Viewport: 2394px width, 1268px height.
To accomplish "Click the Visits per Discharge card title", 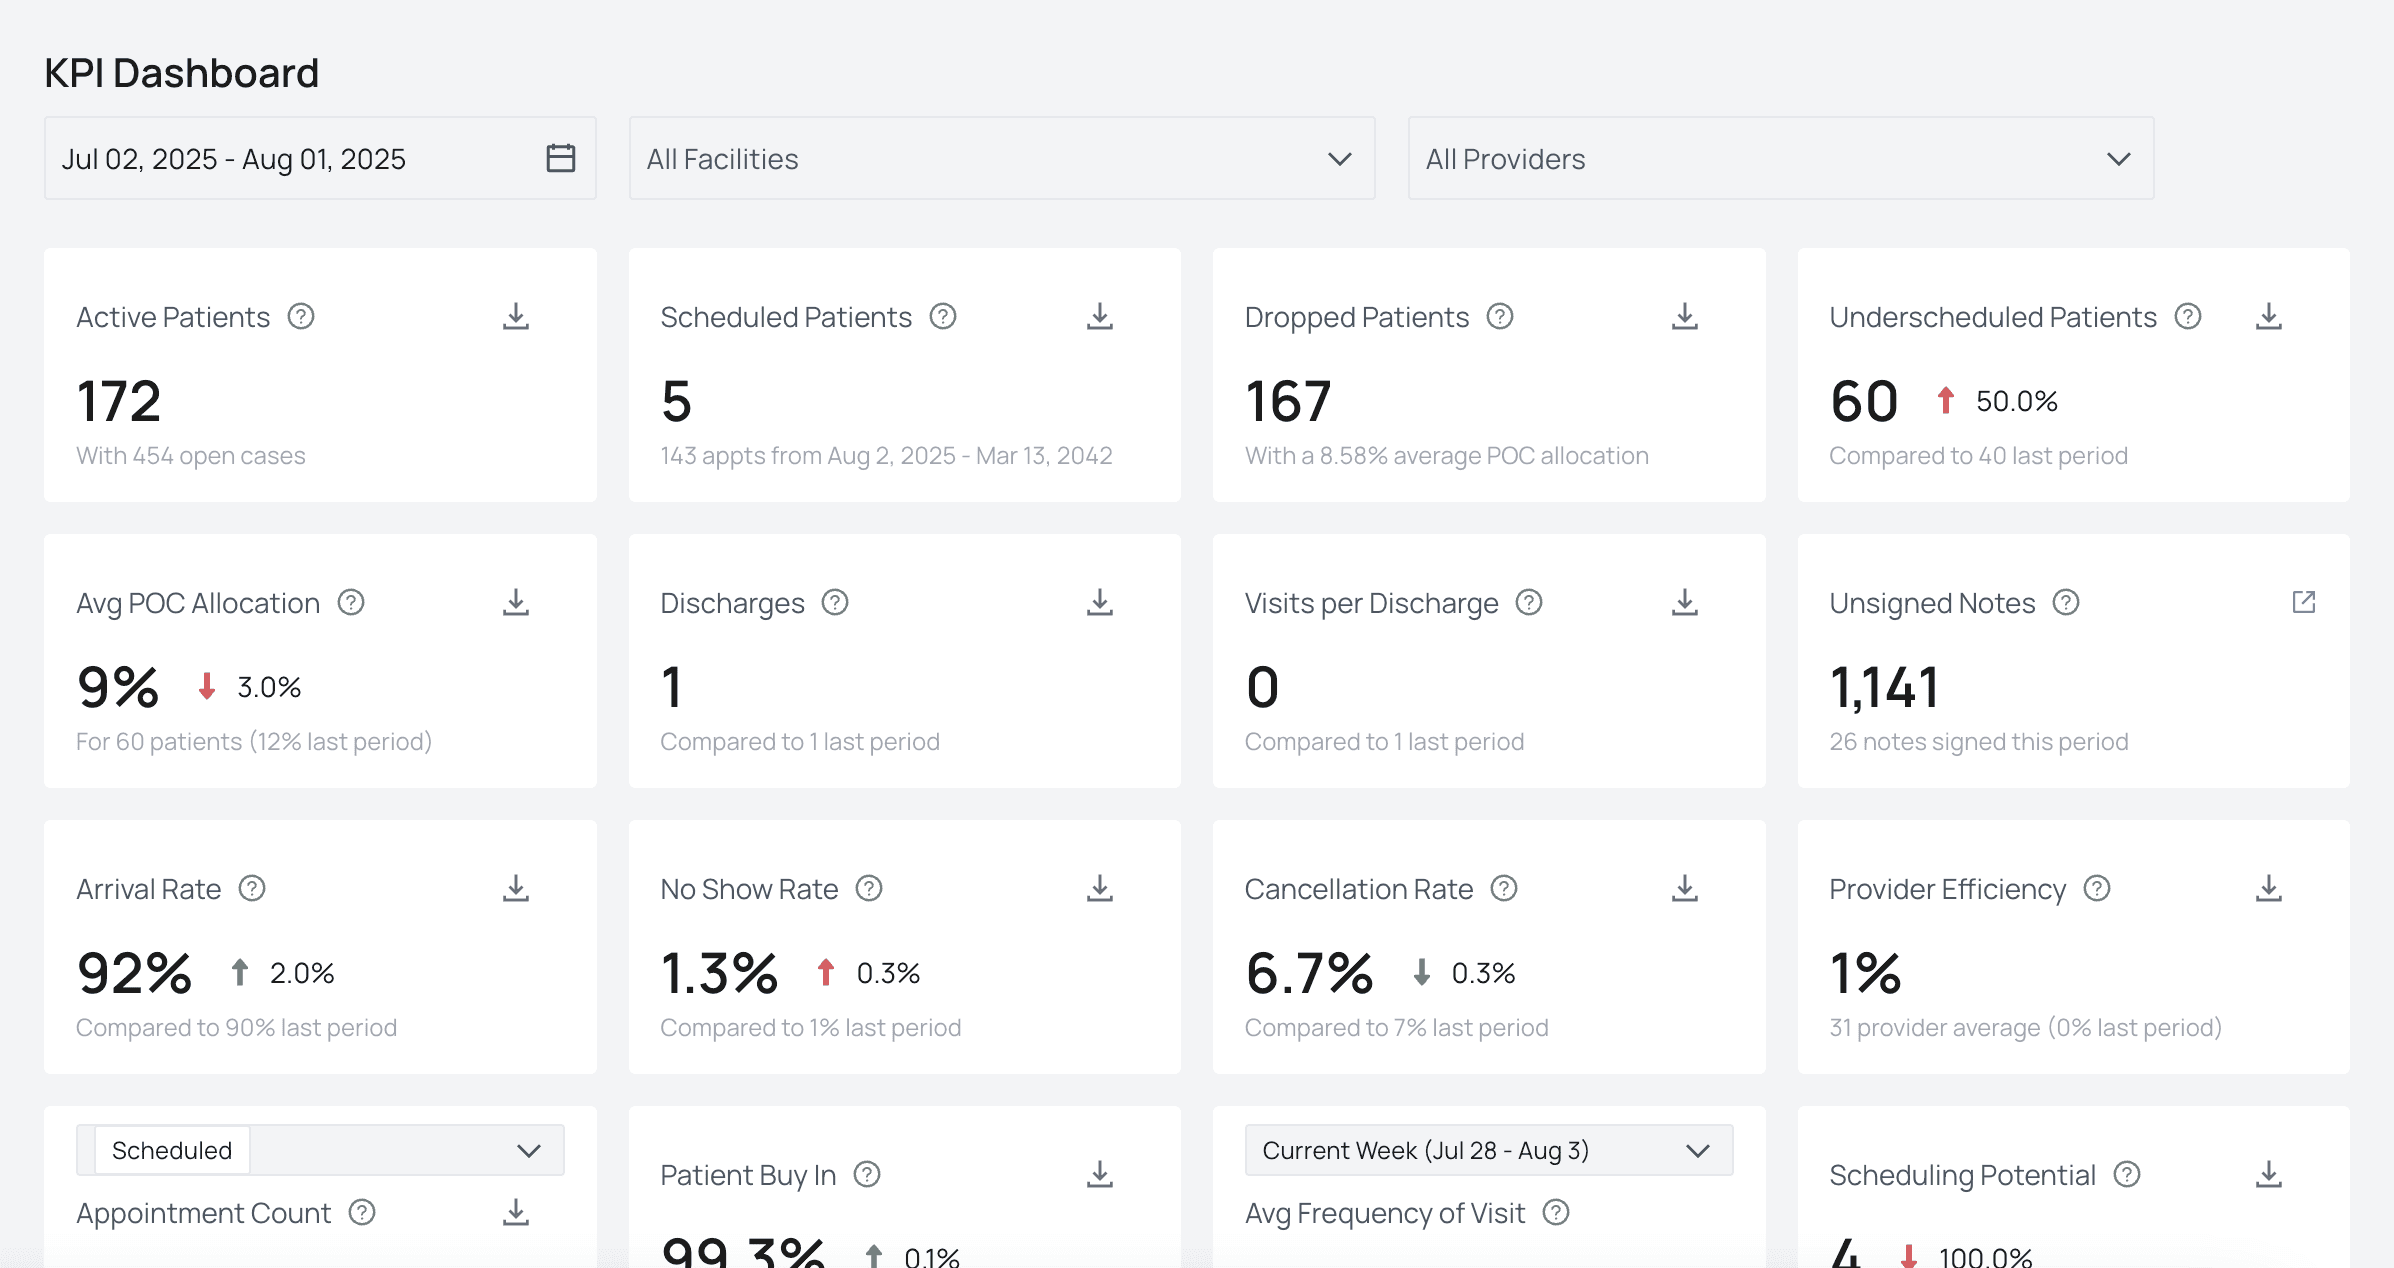I will pos(1371,602).
